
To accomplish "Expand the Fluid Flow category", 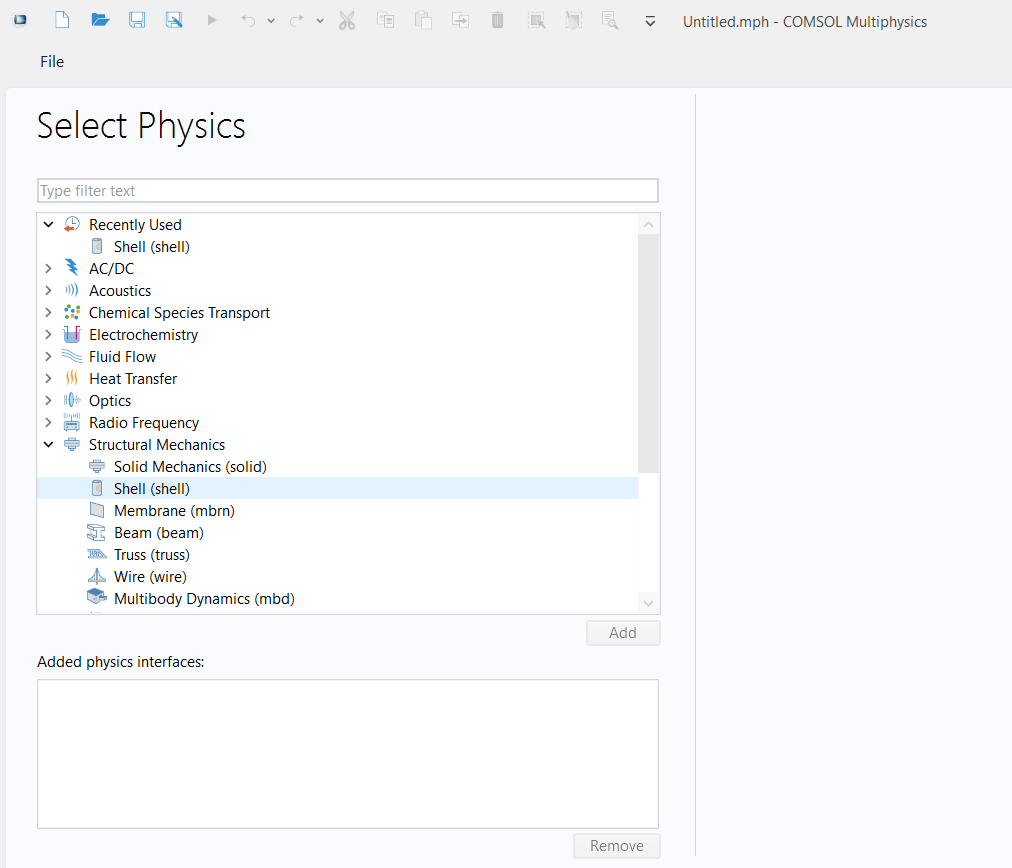I will pos(48,357).
